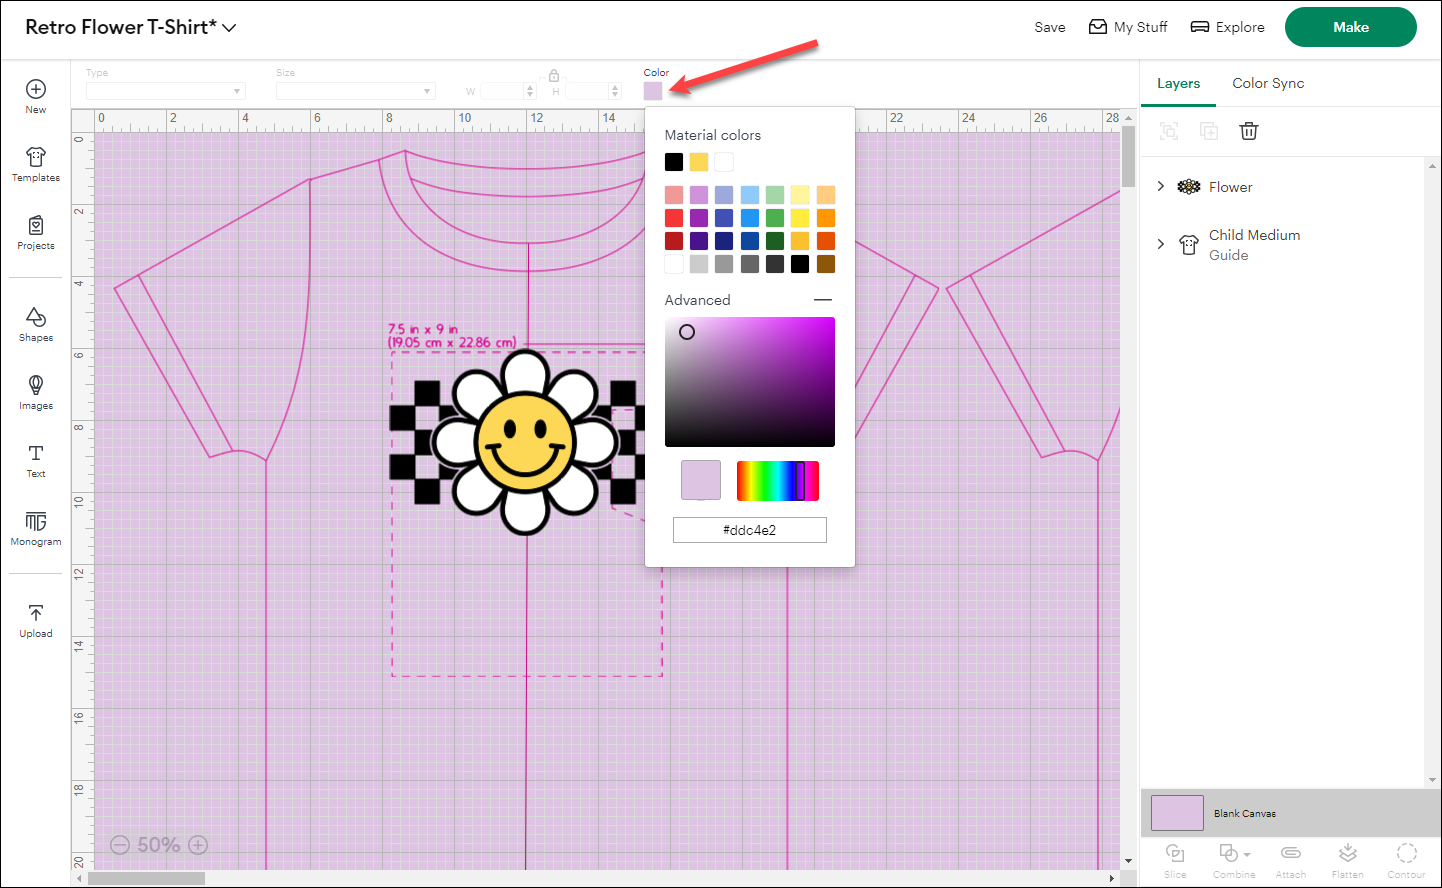Click the Blank Canvas swatch thumbnail
The image size is (1442, 888).
1177,813
